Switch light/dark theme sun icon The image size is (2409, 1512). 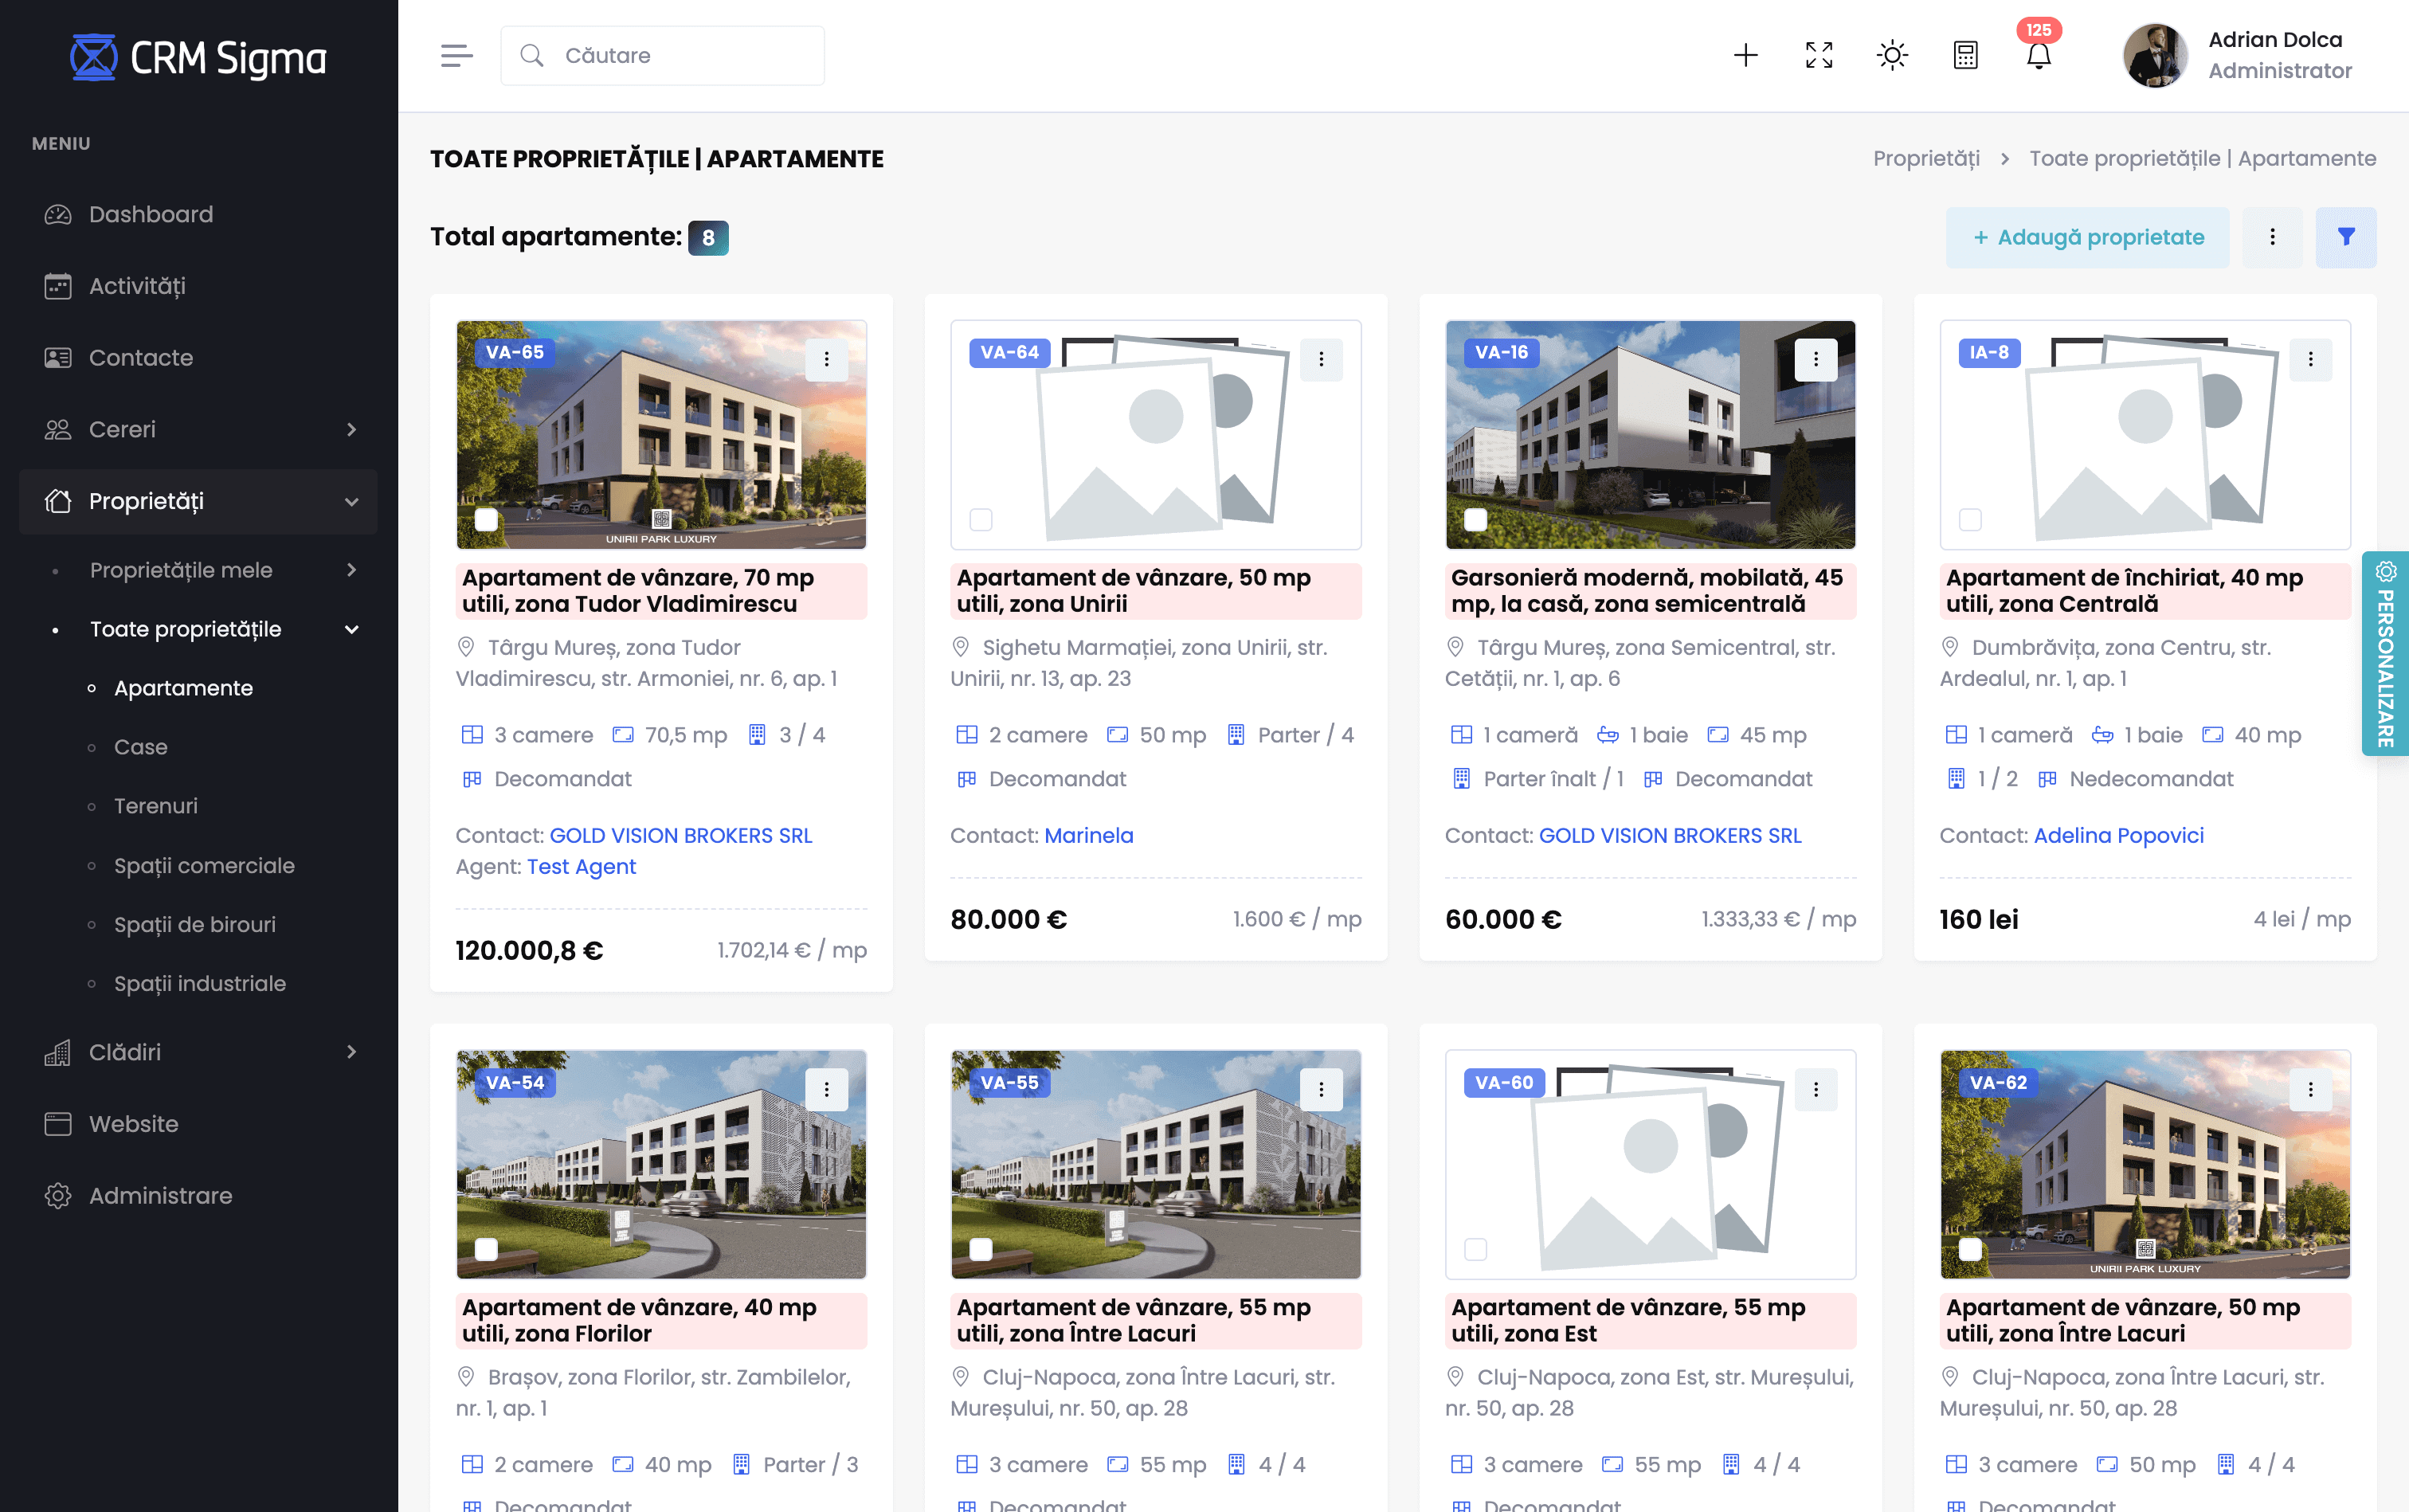[1892, 56]
